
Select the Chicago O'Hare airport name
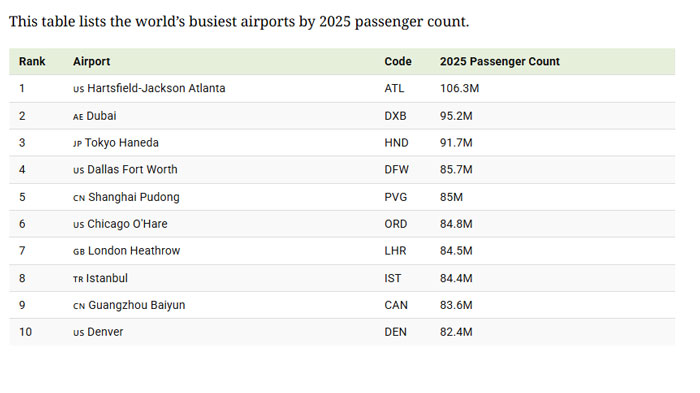point(127,224)
